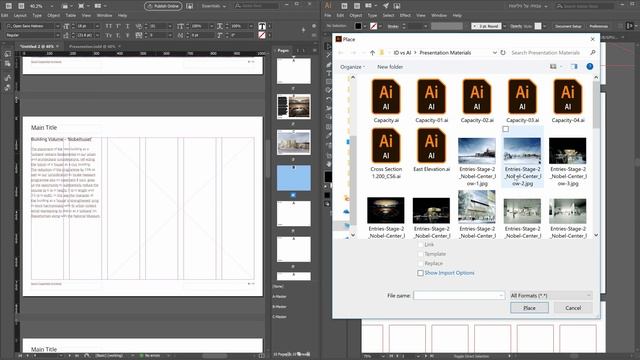Screen dimensions: 640x360
Task: Click the Publish Online button in InDesign
Action: click(x=163, y=6)
